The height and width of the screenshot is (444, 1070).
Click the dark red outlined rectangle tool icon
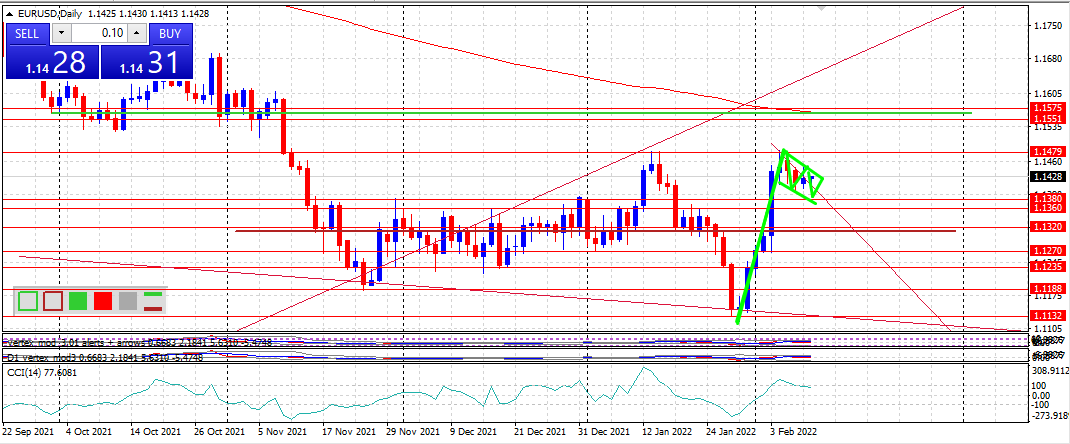[53, 300]
